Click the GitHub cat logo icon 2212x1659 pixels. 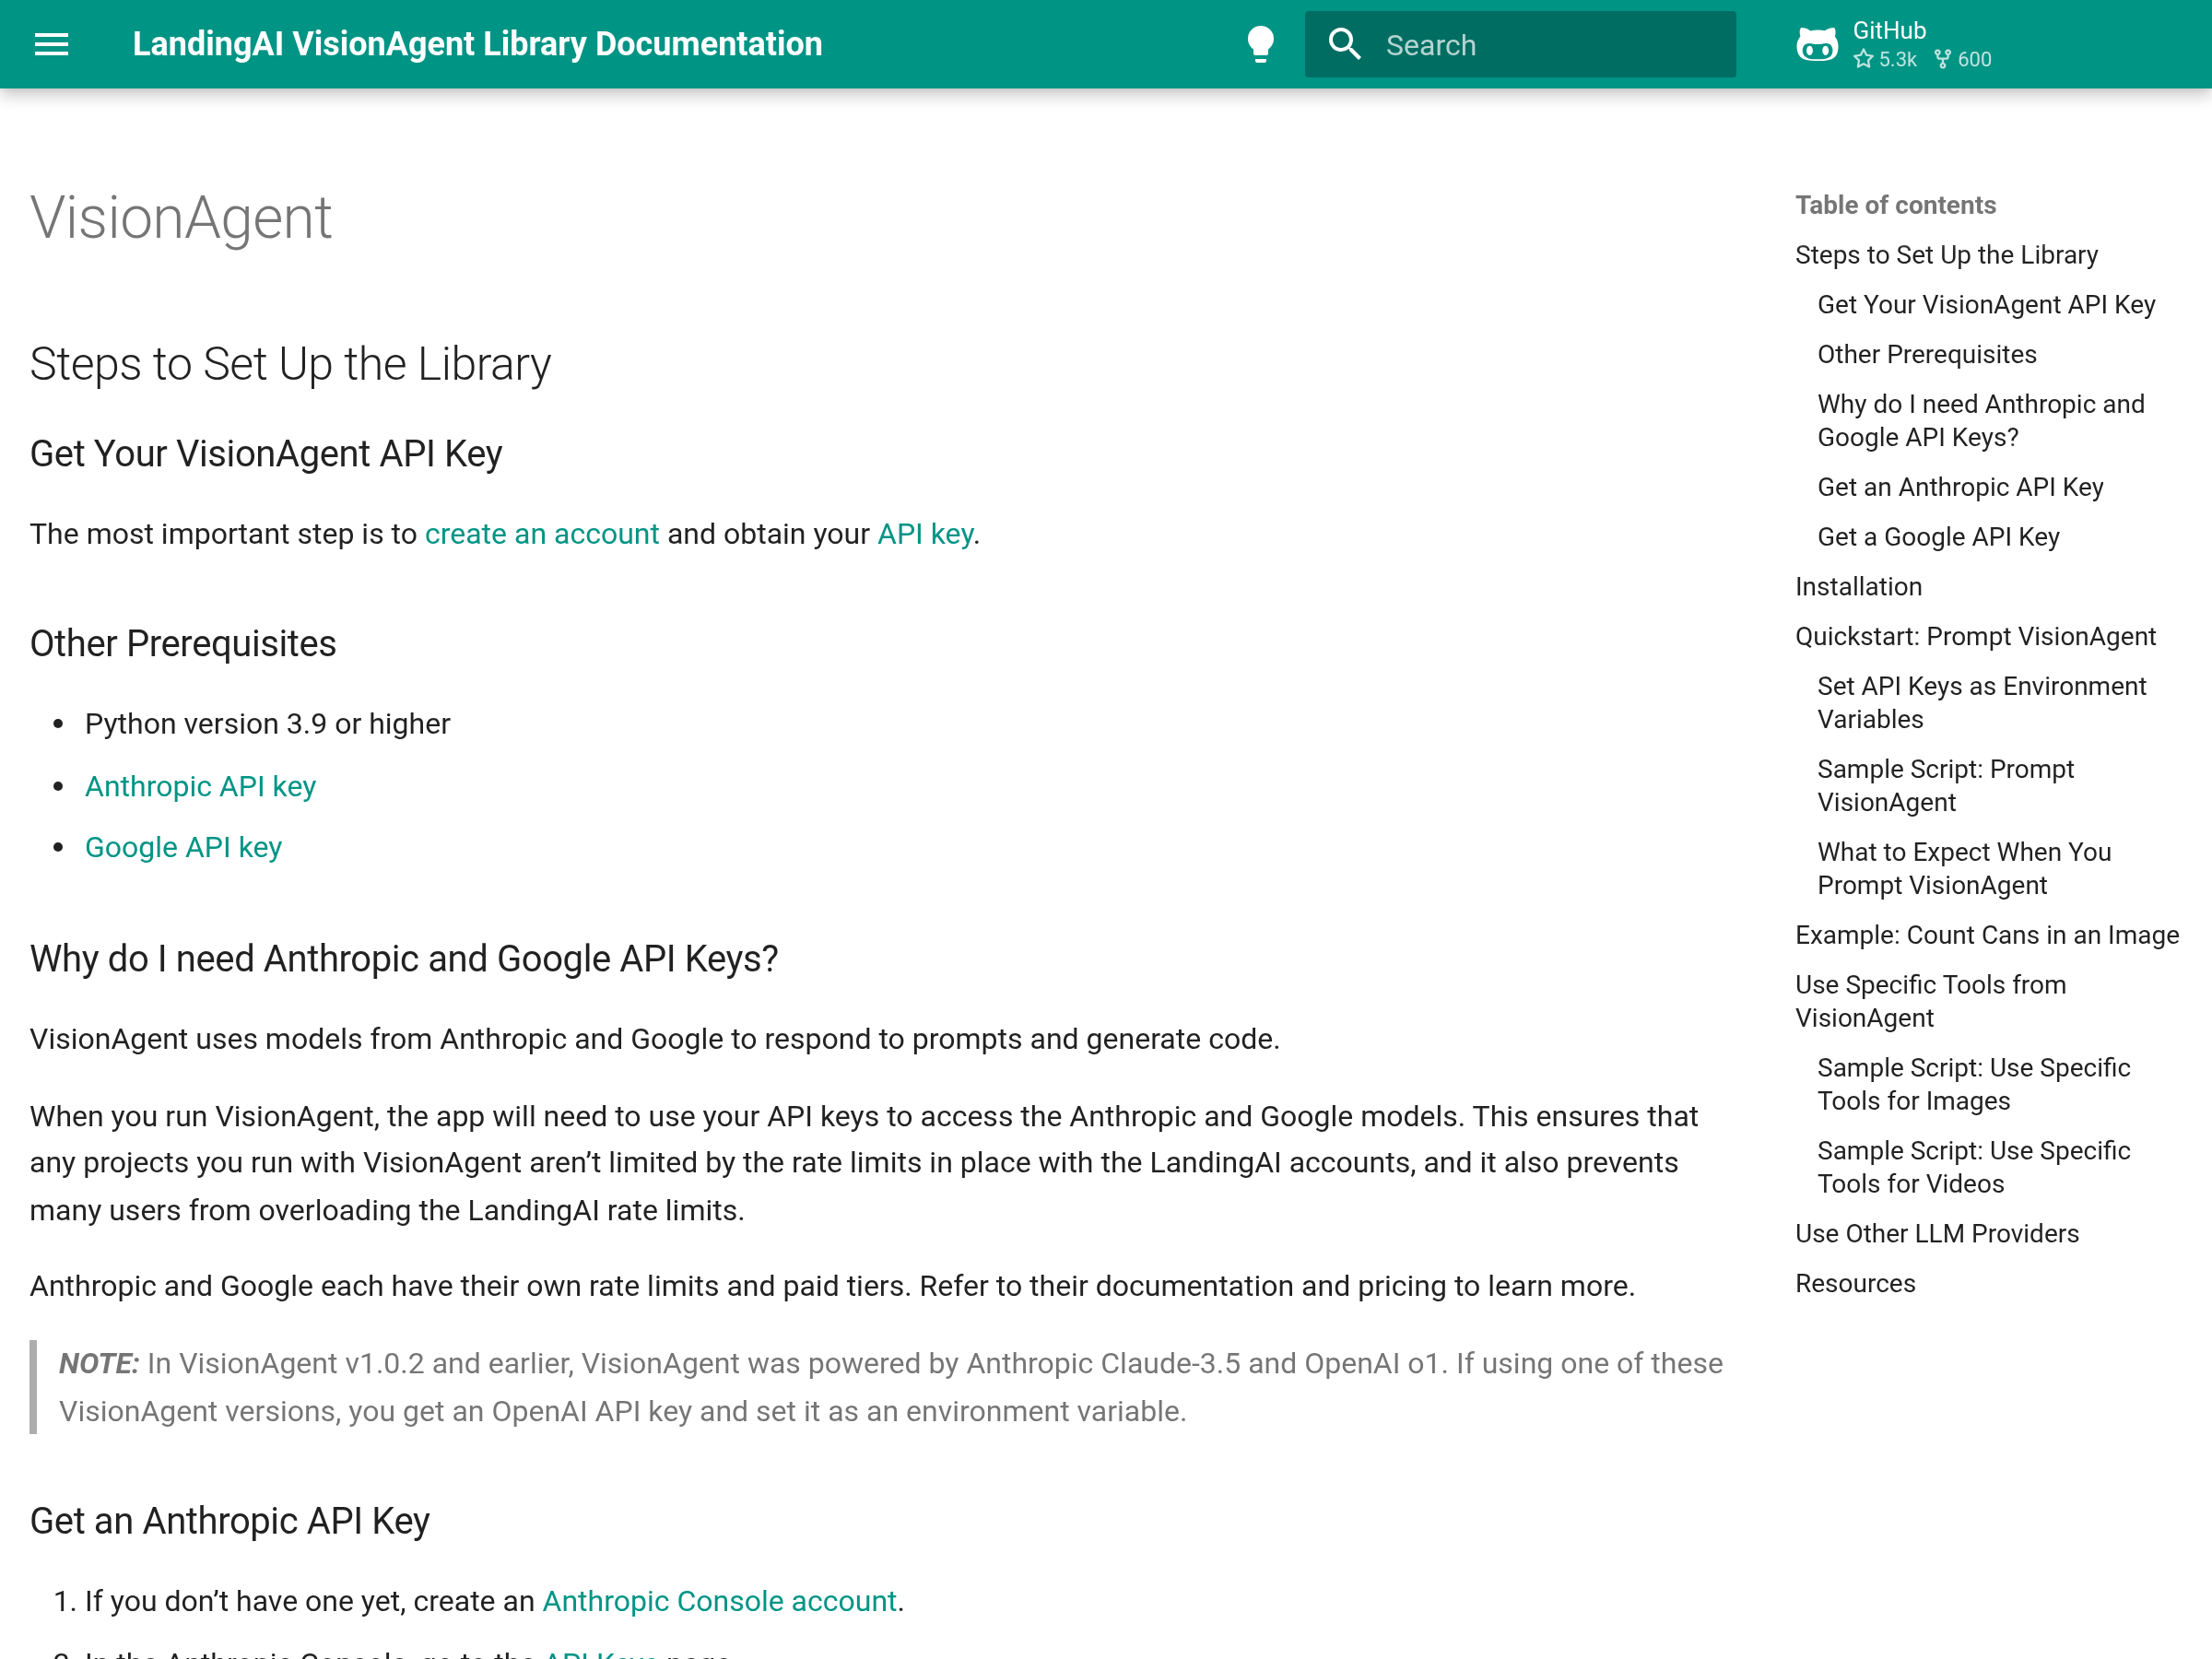tap(1816, 44)
